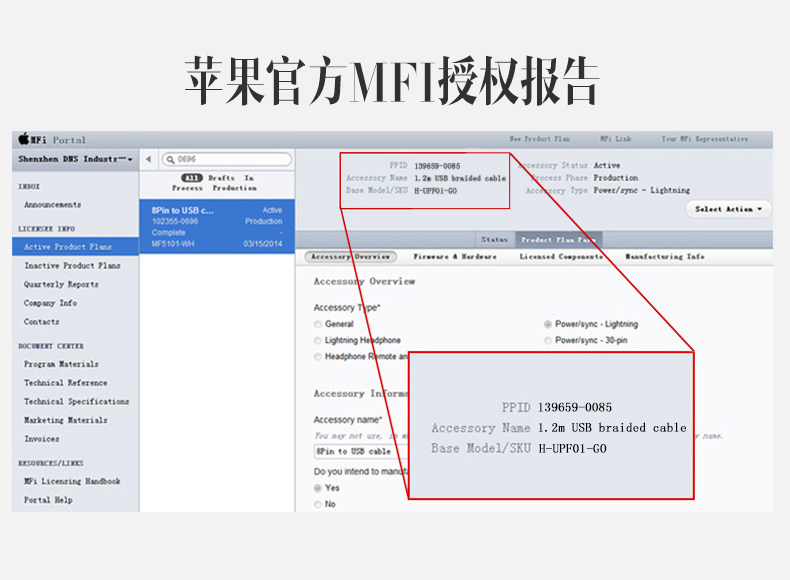Open Contacts in sidebar

pos(41,321)
